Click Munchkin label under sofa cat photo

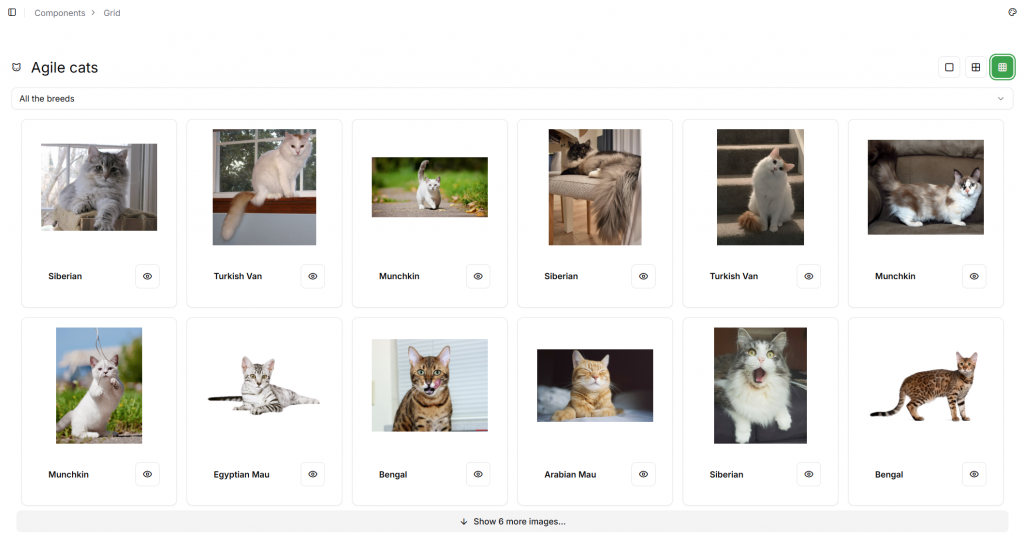click(x=895, y=276)
